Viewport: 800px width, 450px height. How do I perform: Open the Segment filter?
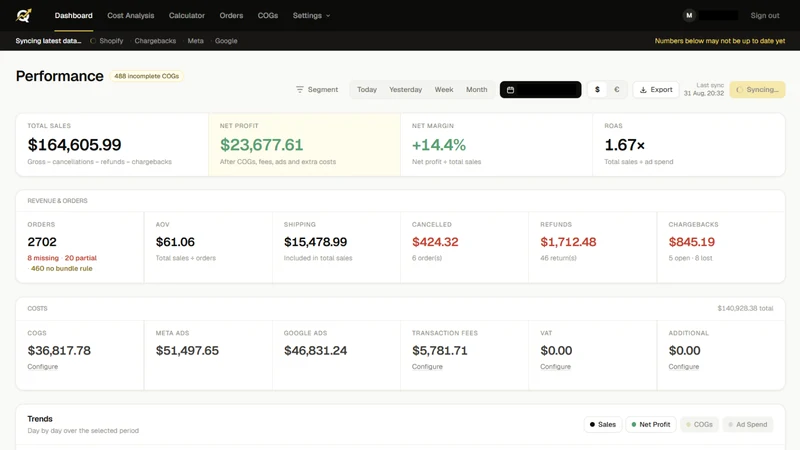316,89
